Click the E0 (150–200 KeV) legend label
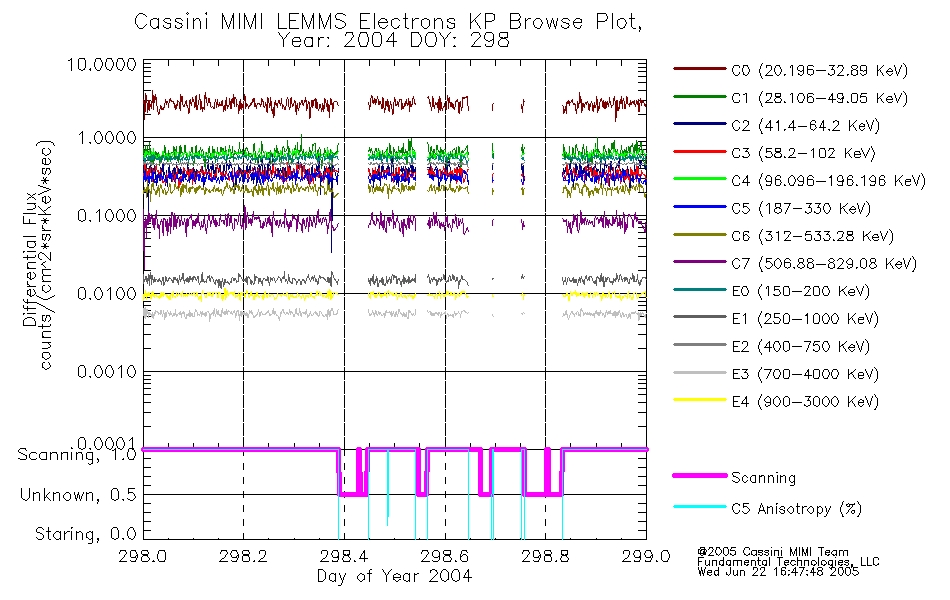The image size is (950, 600). [800, 292]
